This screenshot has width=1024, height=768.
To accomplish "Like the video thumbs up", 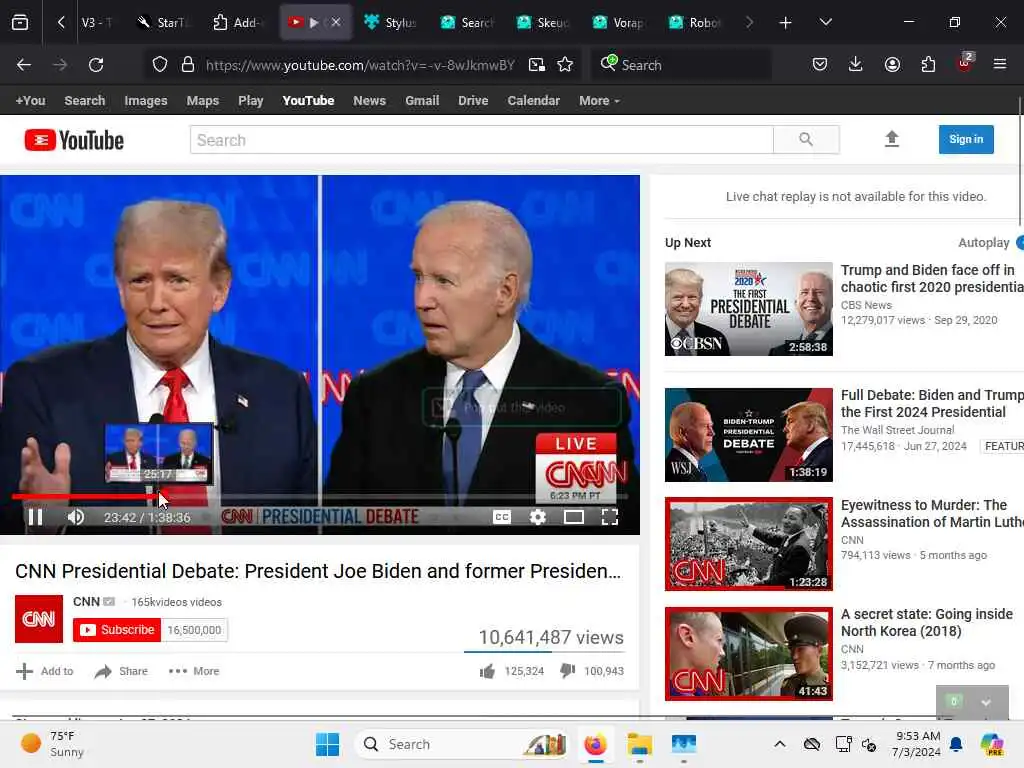I will coord(487,671).
